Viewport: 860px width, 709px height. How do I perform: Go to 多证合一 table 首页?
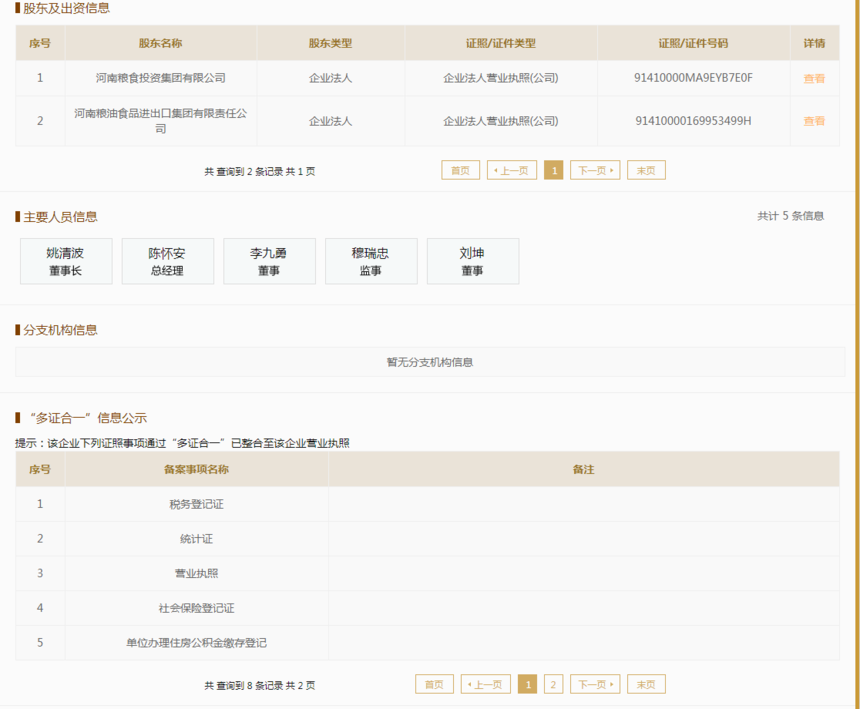pos(434,684)
